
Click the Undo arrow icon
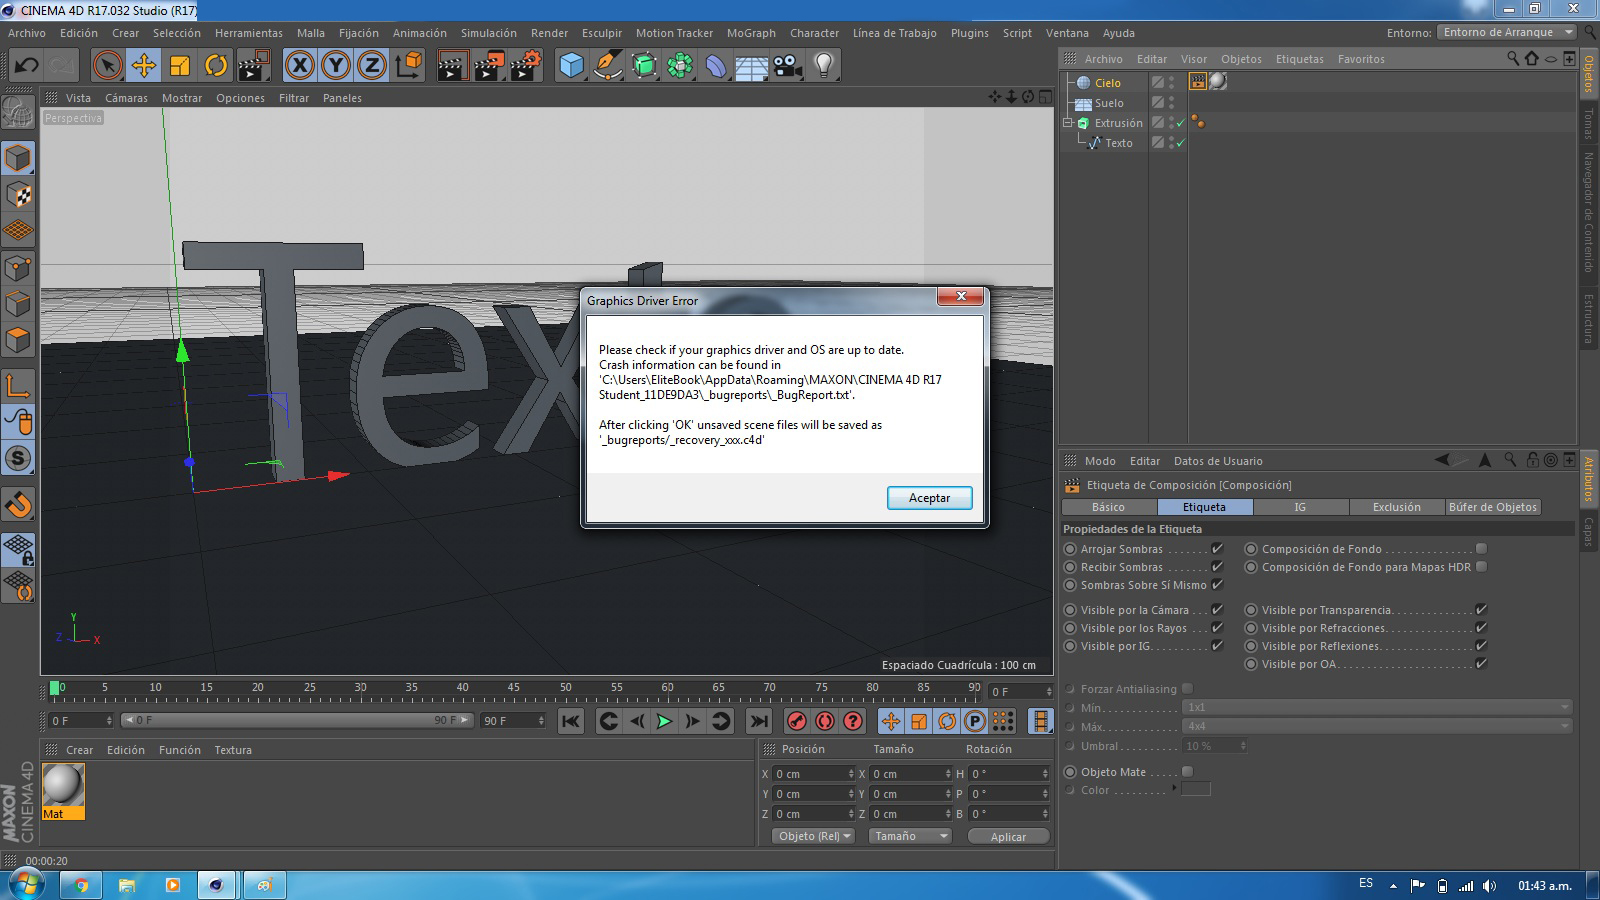(27, 66)
